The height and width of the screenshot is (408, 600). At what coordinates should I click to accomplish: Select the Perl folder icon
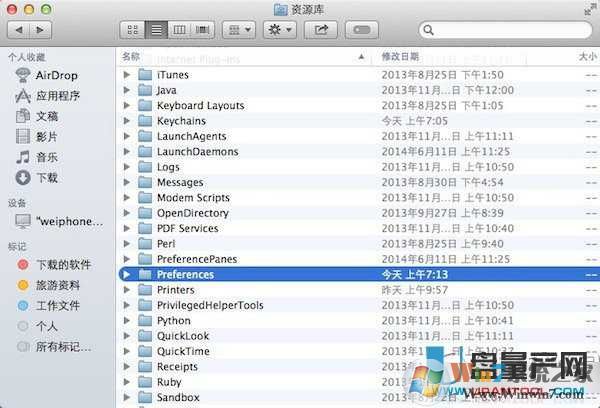point(145,243)
